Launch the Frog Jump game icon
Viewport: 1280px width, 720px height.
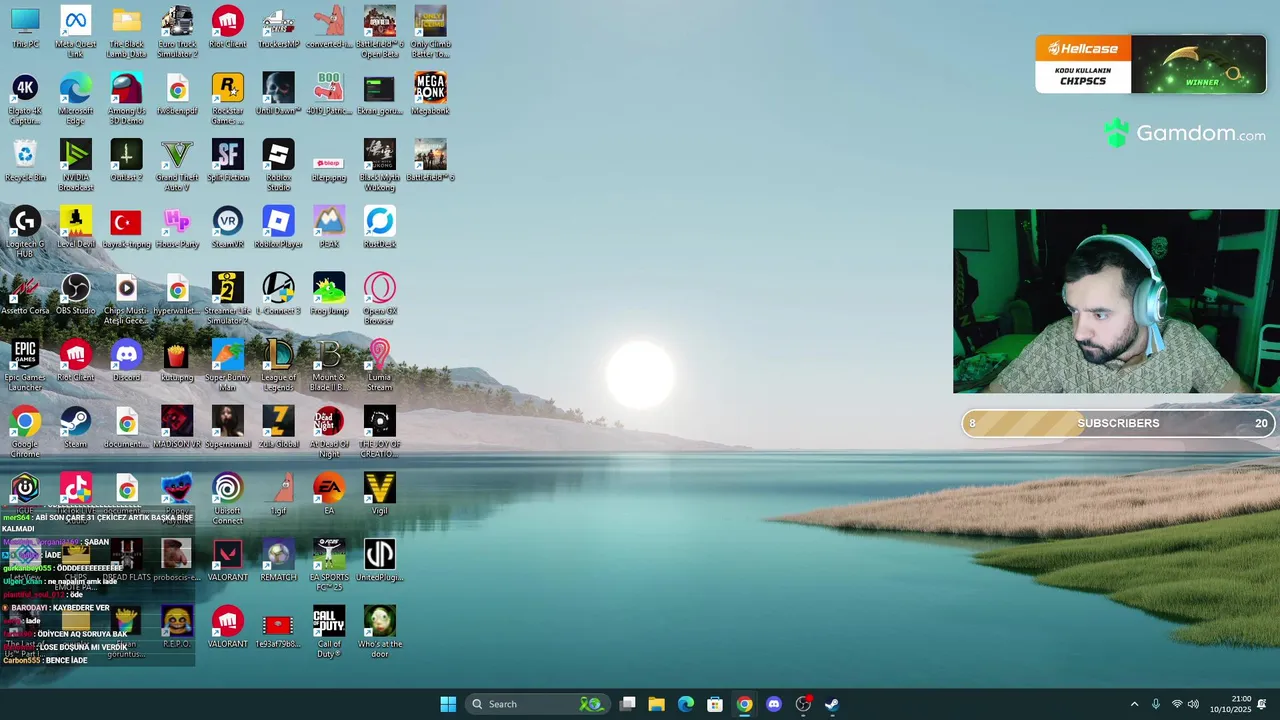[x=329, y=293]
